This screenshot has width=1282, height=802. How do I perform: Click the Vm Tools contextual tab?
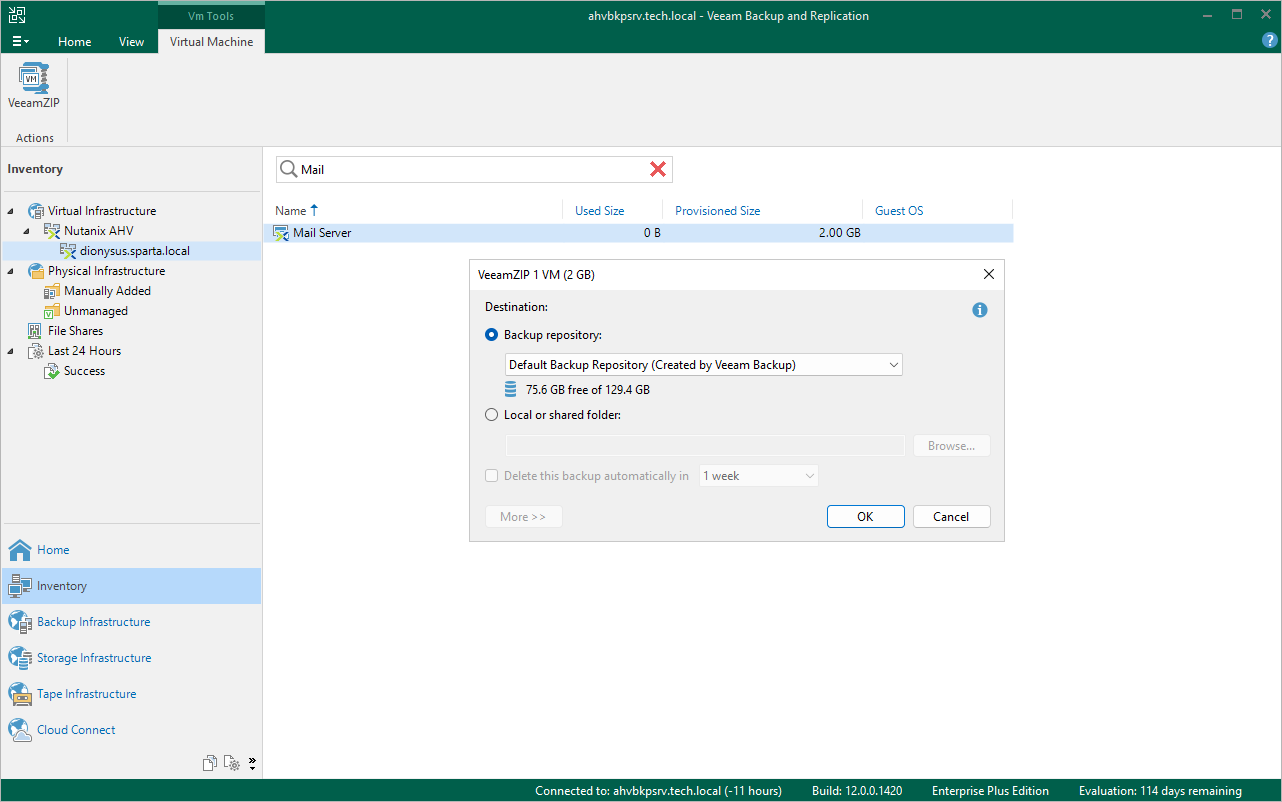tap(211, 16)
